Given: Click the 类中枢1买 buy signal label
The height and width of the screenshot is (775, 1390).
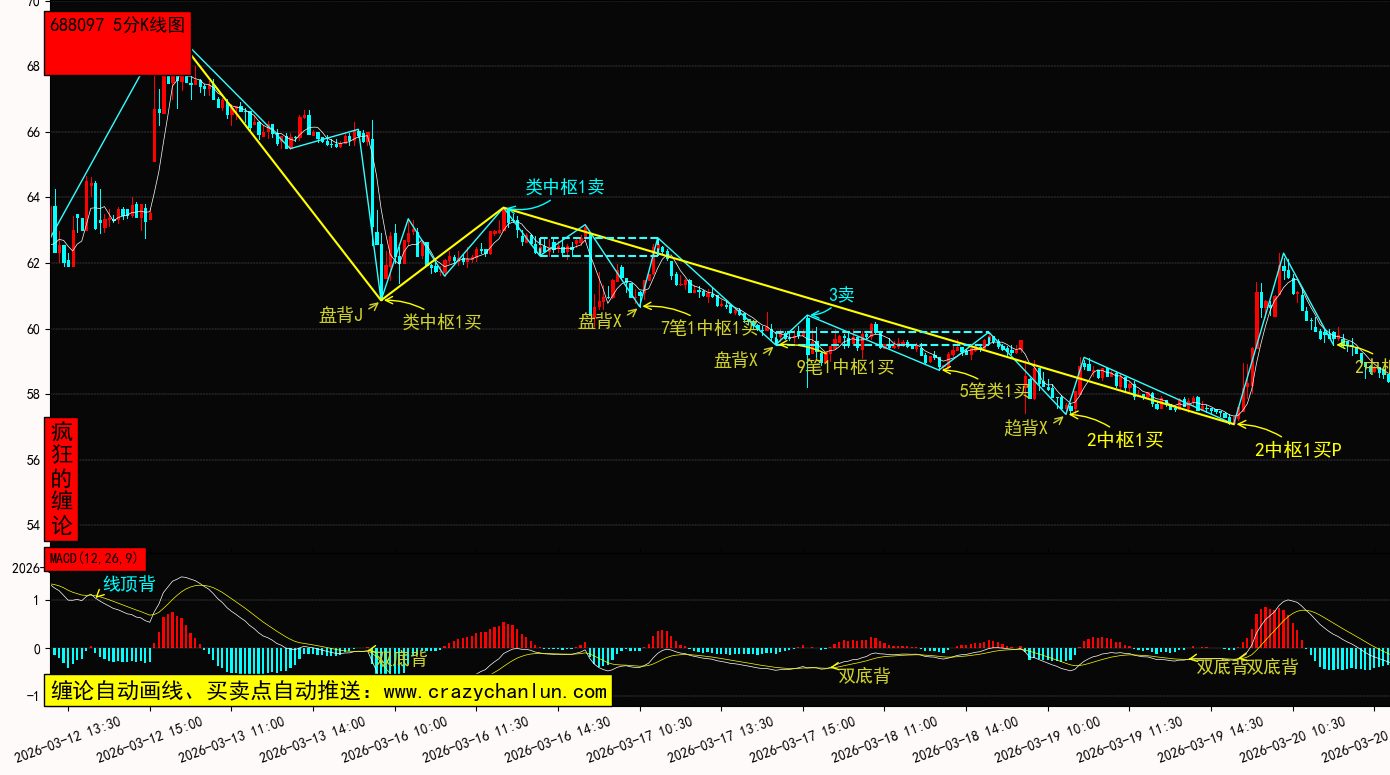Looking at the screenshot, I should [x=442, y=322].
